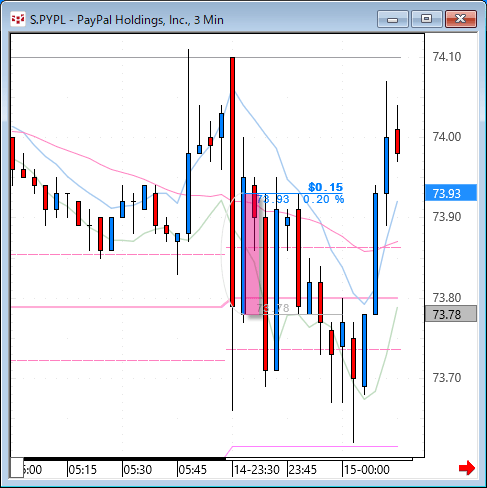This screenshot has height=488, width=487.
Task: Click the small box at time axis start
Action: point(17,468)
